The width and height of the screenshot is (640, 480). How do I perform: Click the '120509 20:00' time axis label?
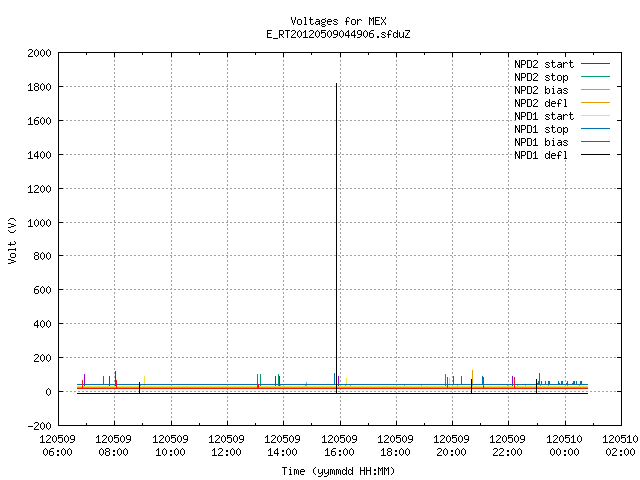pos(451,446)
